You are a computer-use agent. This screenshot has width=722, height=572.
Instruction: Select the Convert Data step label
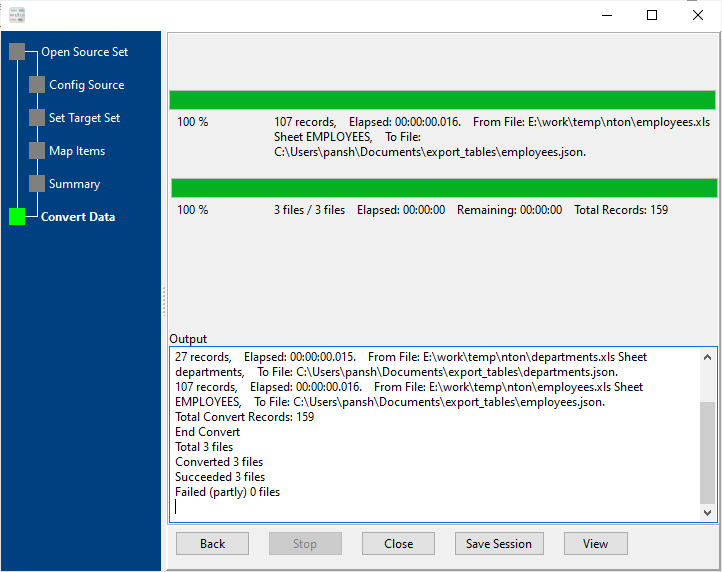pos(78,217)
